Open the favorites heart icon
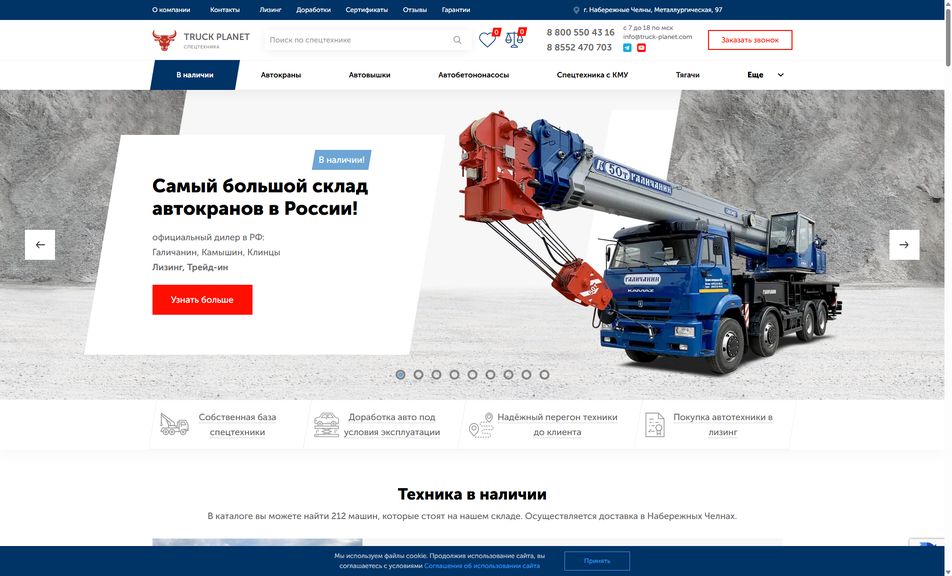The height and width of the screenshot is (576, 952). 487,40
